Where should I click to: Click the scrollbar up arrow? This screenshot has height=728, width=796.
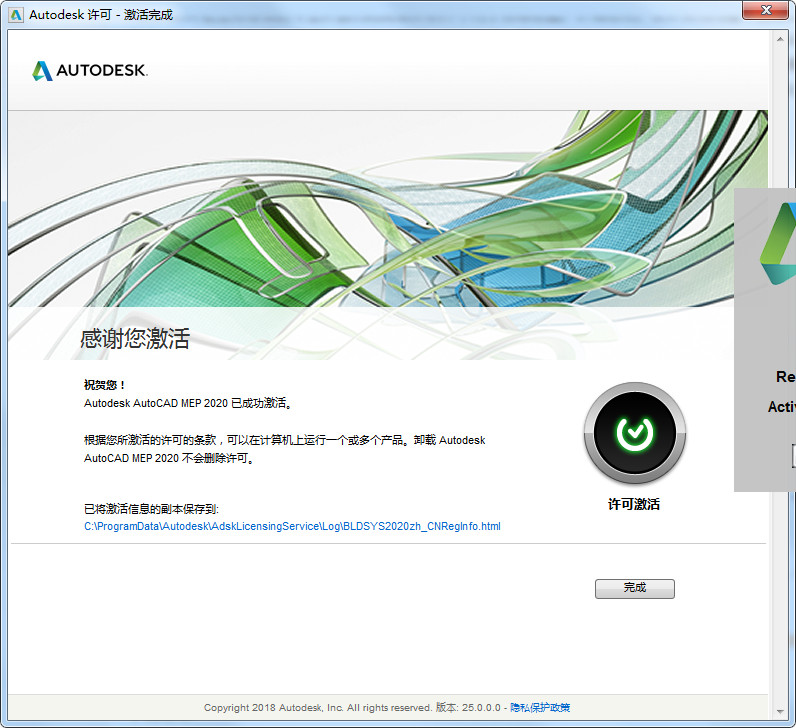click(x=780, y=39)
